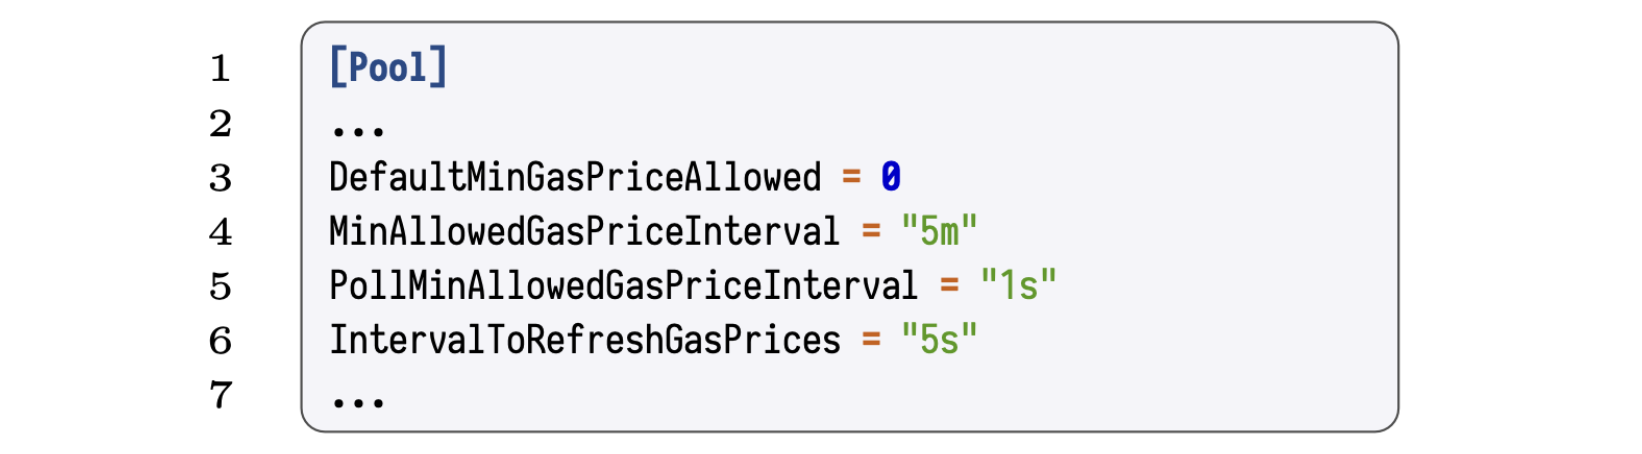This screenshot has height=454, width=1642.
Task: Click the equals sign after DefaultMinGasPriceAllowed
Action: (x=851, y=178)
